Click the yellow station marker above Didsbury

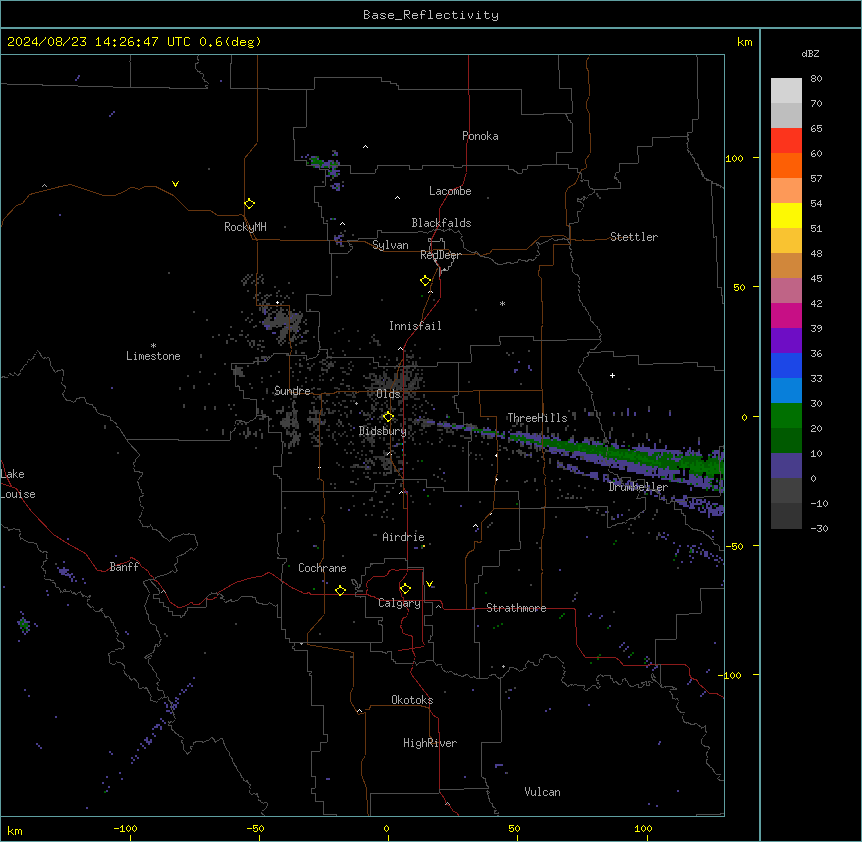[x=388, y=417]
